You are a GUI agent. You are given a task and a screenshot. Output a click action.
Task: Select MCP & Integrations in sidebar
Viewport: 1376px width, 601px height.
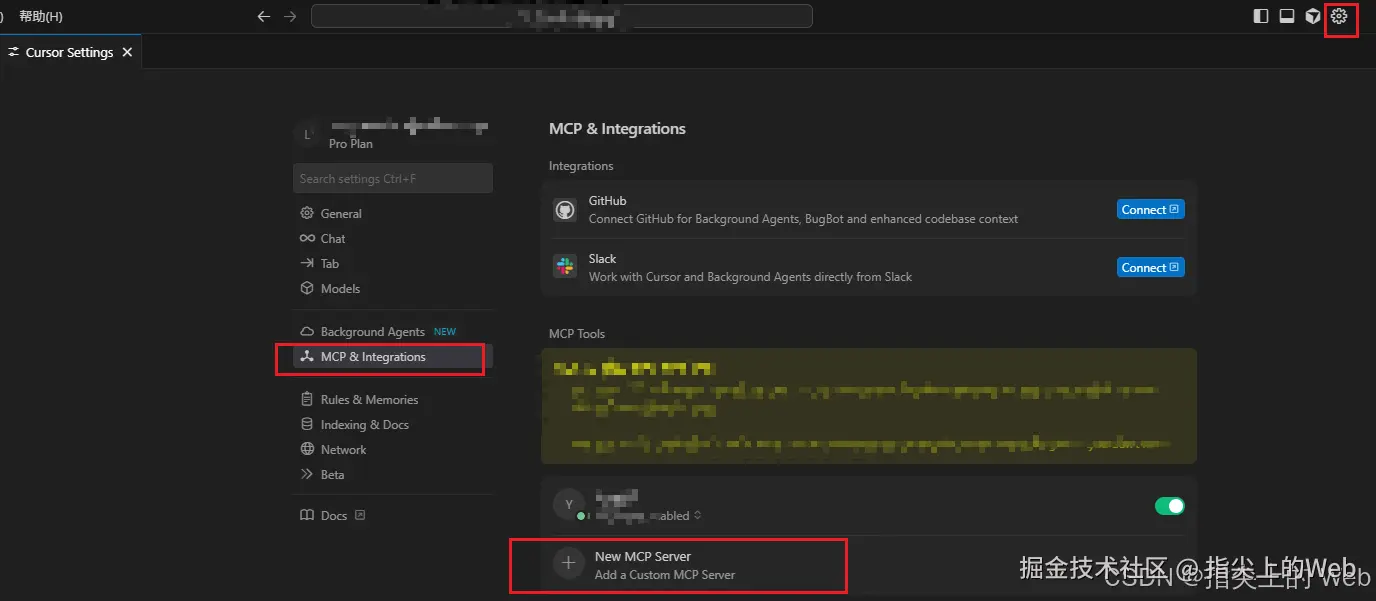click(x=393, y=357)
